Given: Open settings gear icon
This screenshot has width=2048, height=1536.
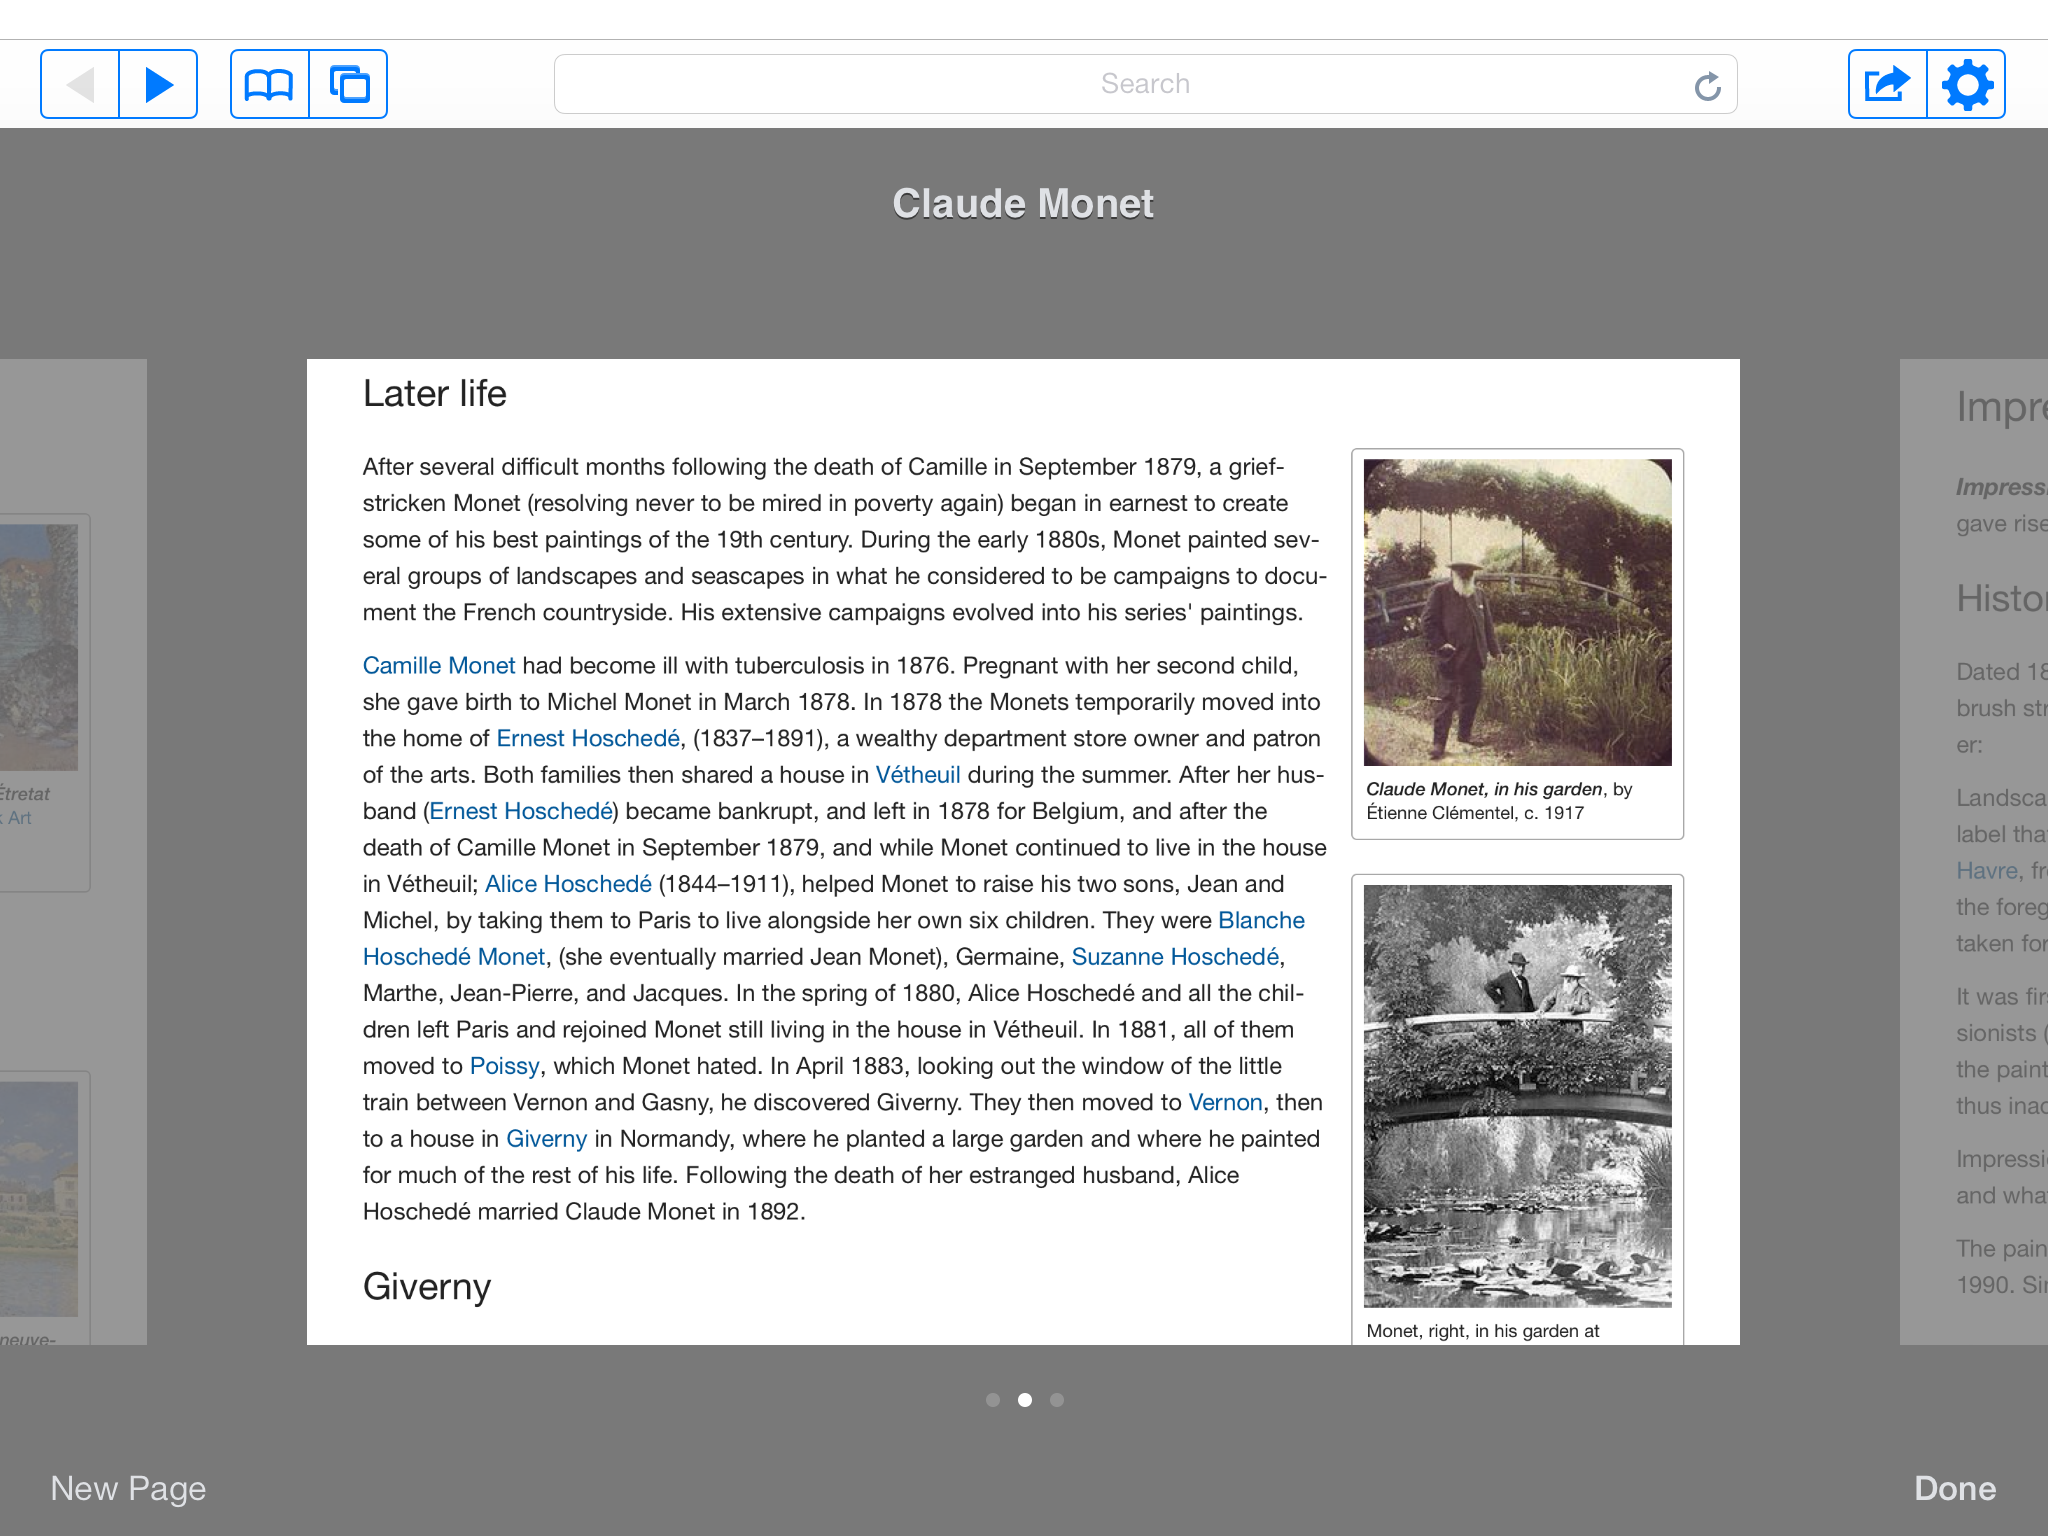Looking at the screenshot, I should (x=1966, y=84).
